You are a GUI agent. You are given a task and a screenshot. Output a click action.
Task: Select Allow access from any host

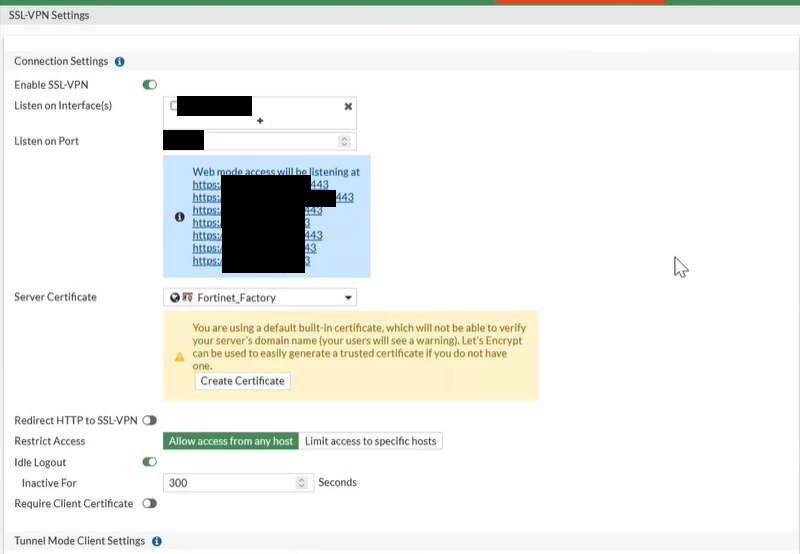[x=231, y=441]
